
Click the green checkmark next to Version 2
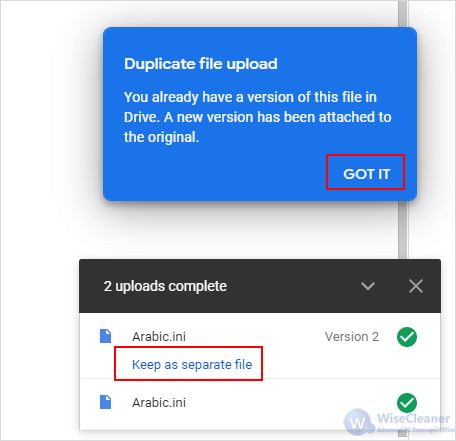(x=407, y=337)
